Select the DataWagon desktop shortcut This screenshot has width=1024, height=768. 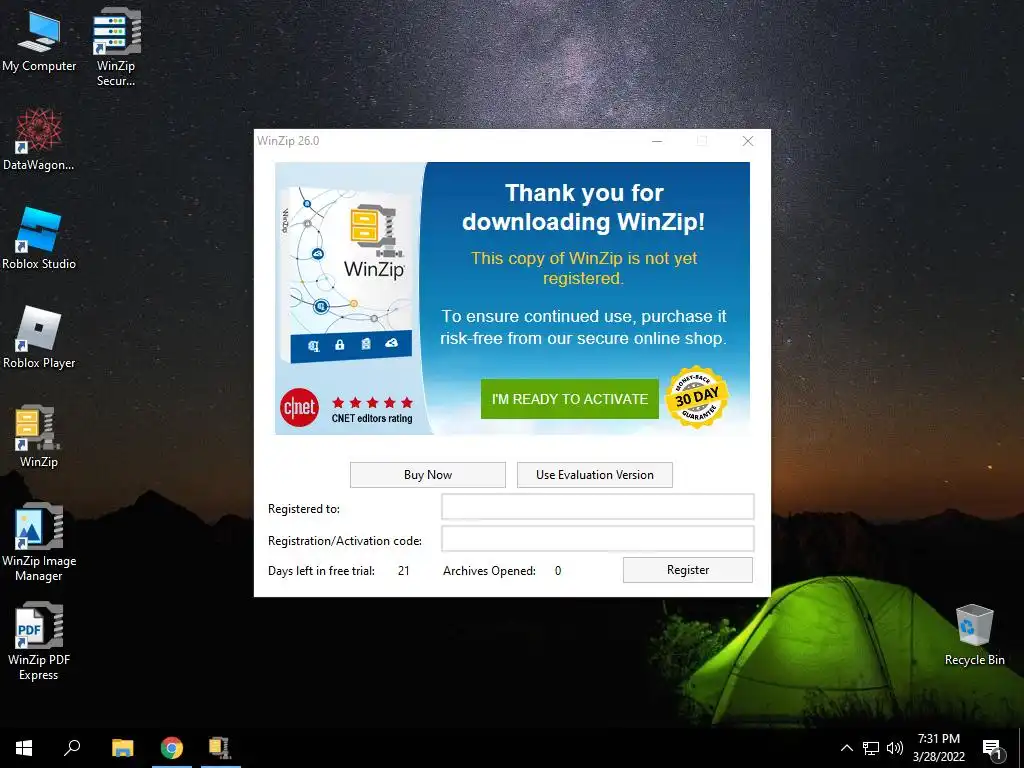click(39, 140)
